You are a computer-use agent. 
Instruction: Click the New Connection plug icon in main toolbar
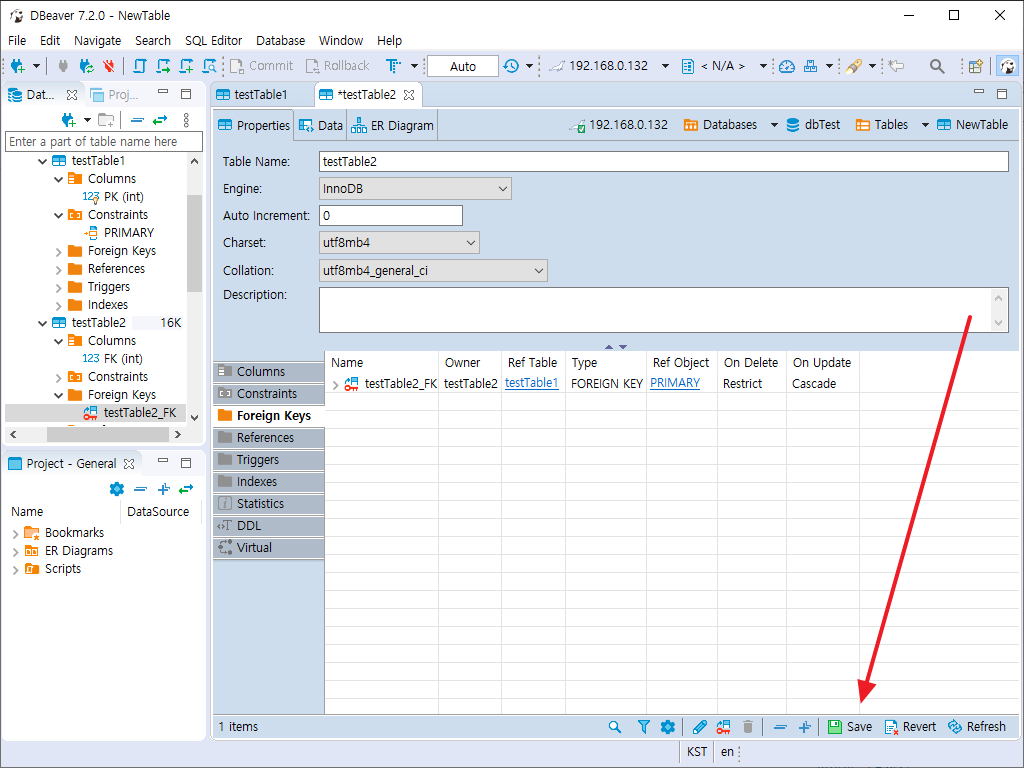(18, 66)
